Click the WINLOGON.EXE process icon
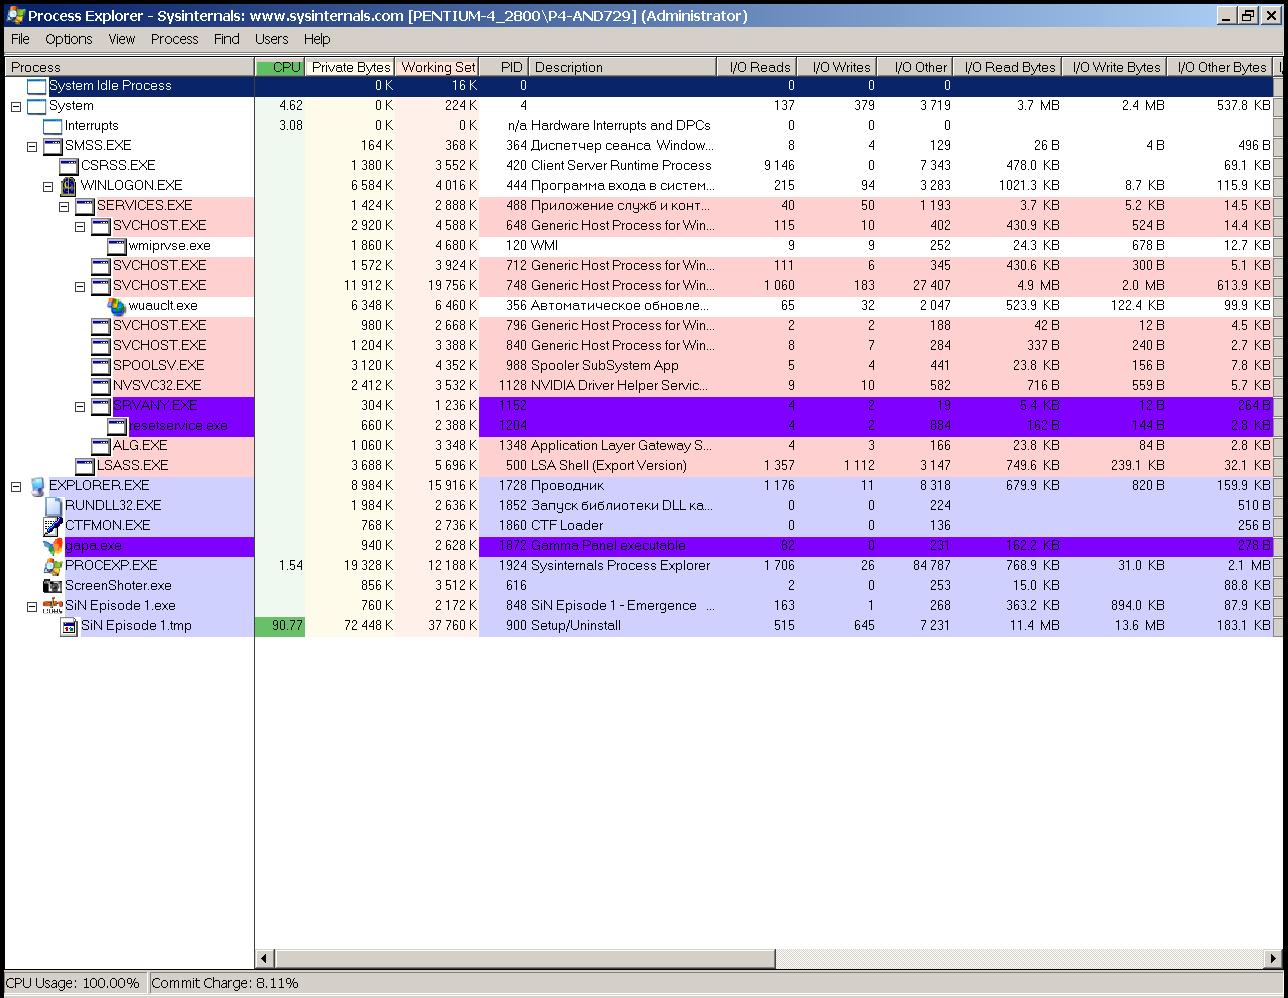The image size is (1288, 998). coord(69,186)
